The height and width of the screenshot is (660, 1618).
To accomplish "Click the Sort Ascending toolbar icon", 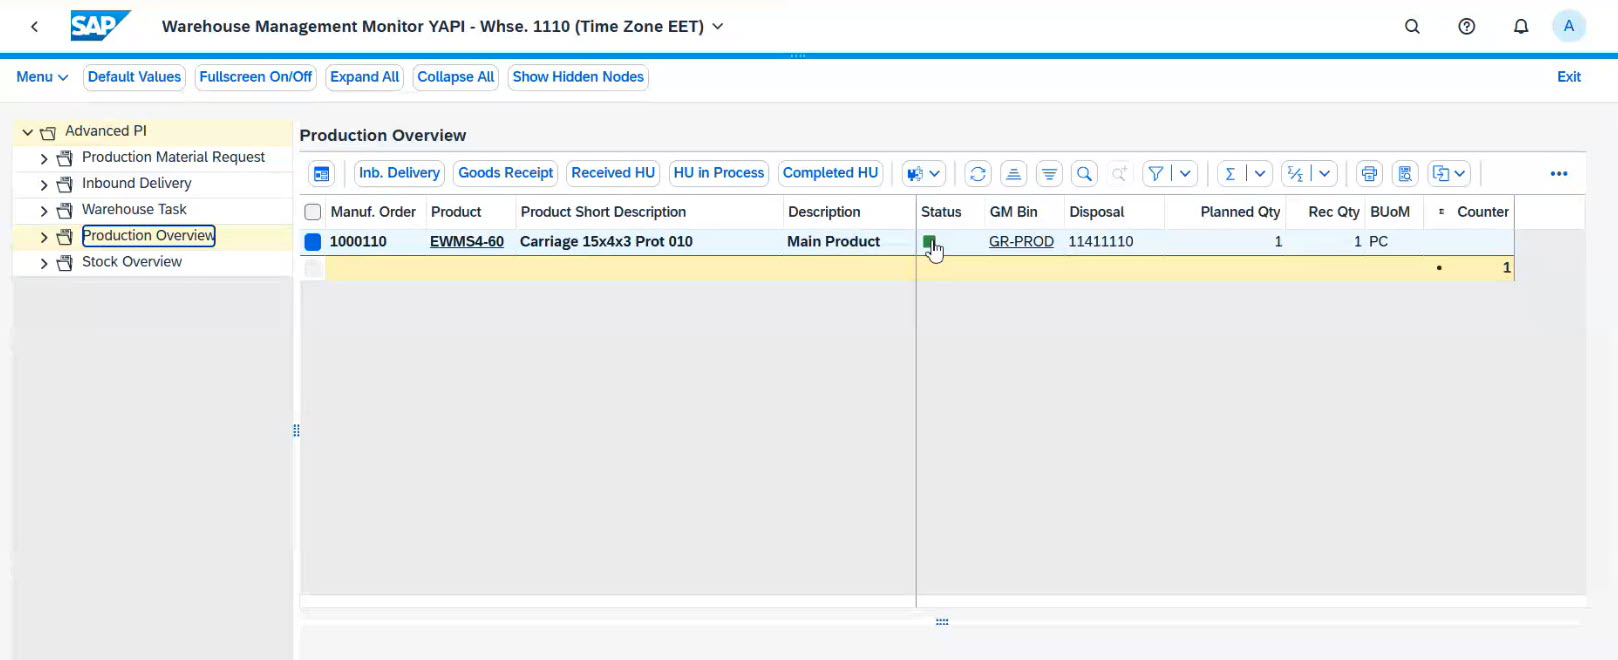I will (1013, 174).
